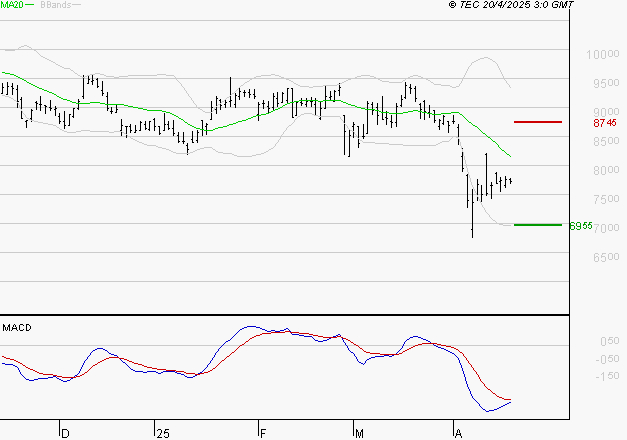Select the D month marker on time axis
This screenshot has width=627, height=440.
pyautogui.click(x=66, y=433)
